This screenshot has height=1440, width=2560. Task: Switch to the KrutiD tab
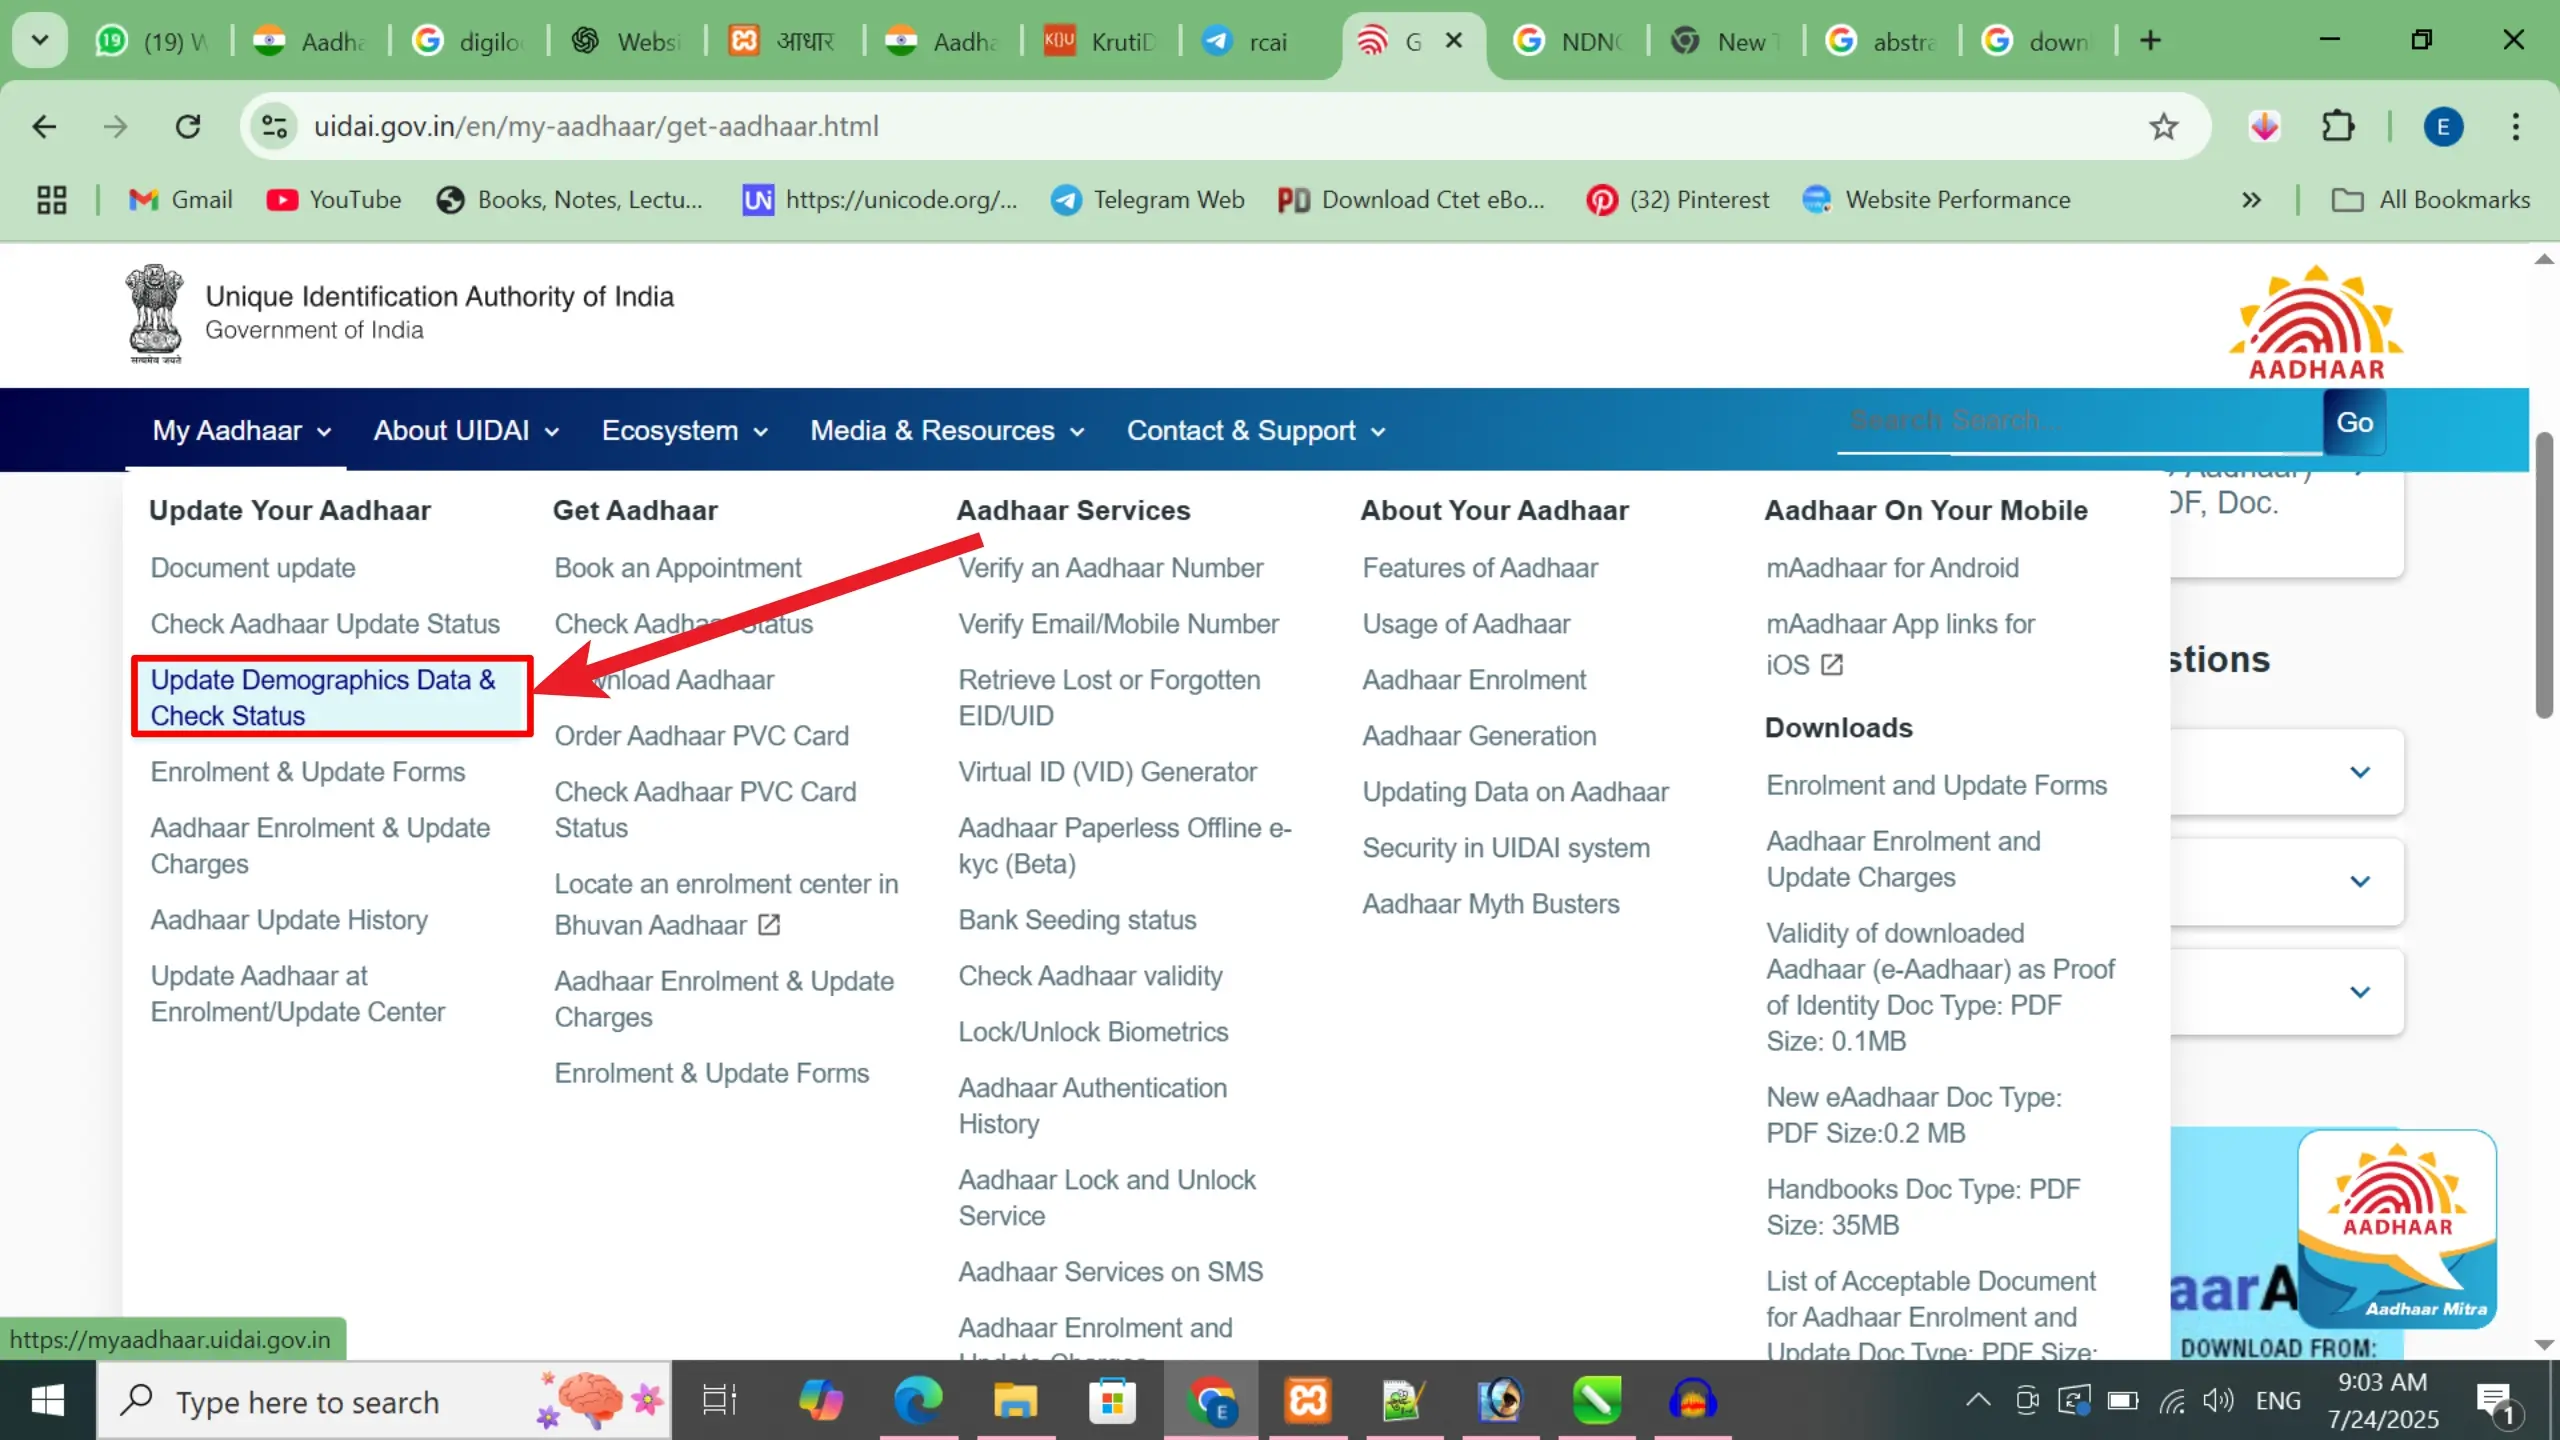coord(1100,41)
